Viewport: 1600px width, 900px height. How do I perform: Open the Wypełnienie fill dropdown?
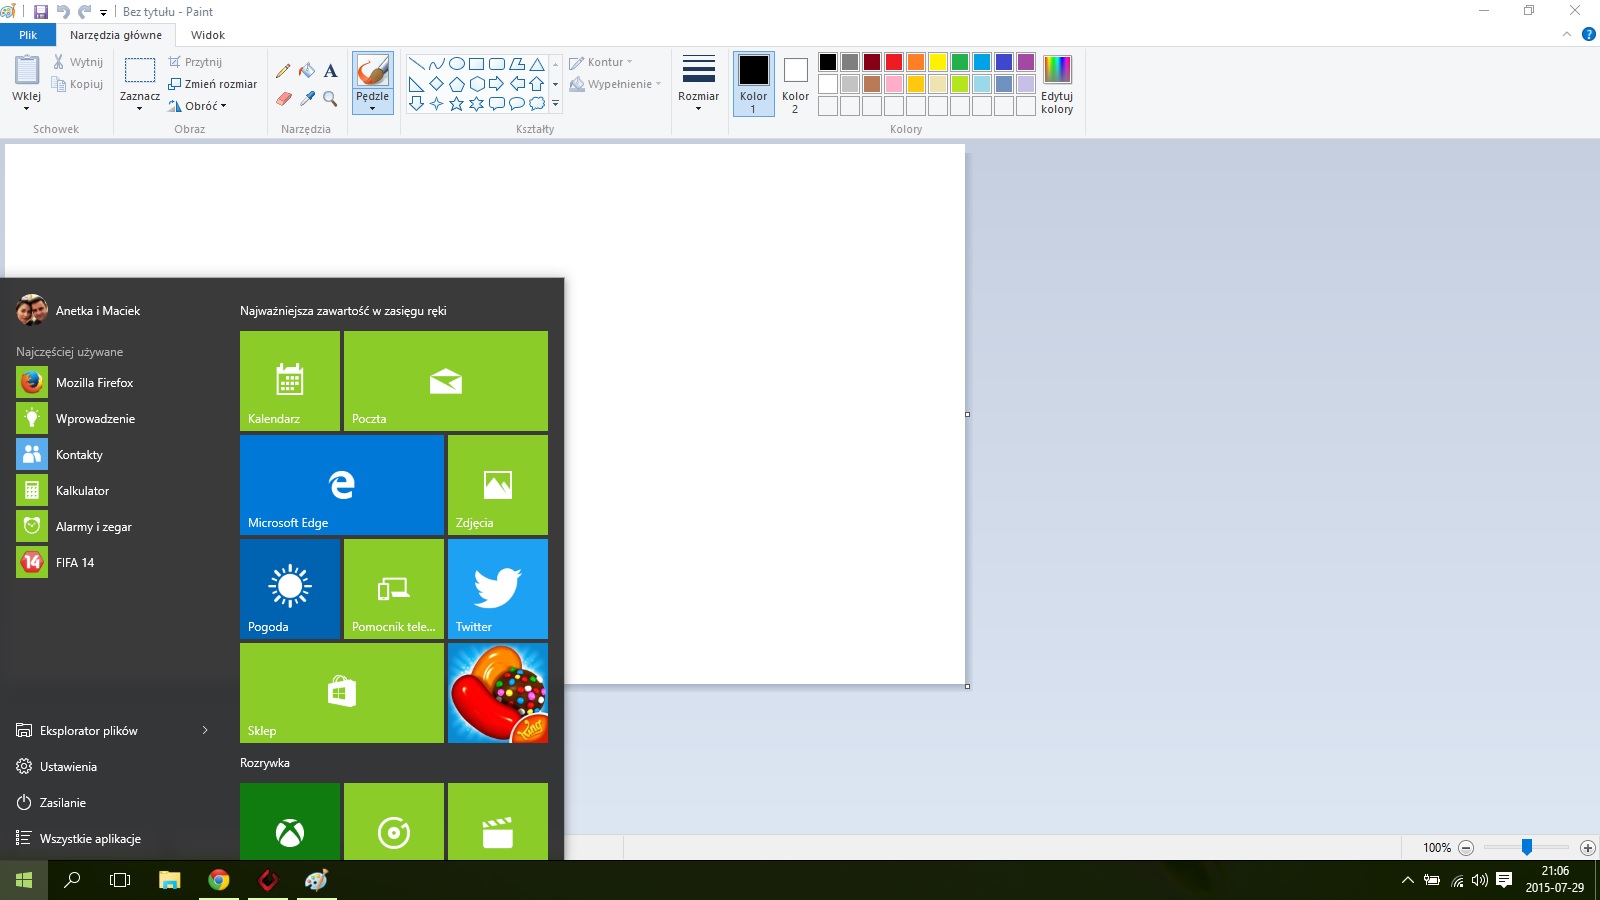click(x=615, y=84)
